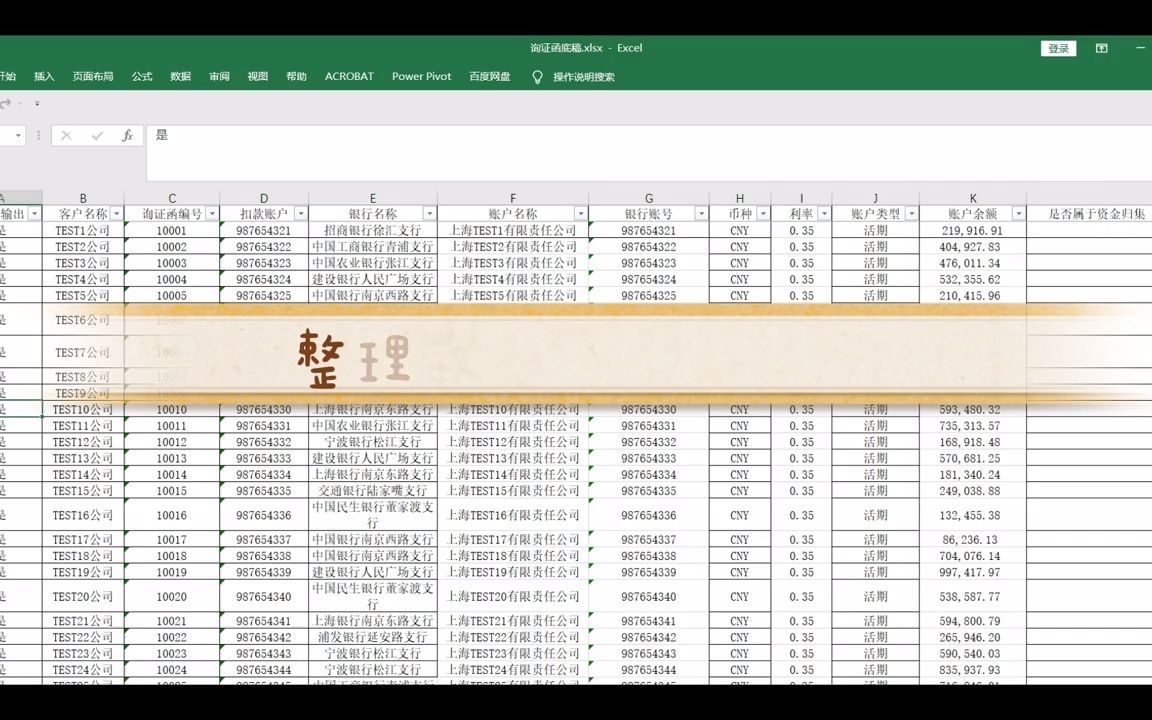Image resolution: width=1152 pixels, height=720 pixels.
Task: Select the 百度网盘 ribbon tab
Action: tap(489, 76)
